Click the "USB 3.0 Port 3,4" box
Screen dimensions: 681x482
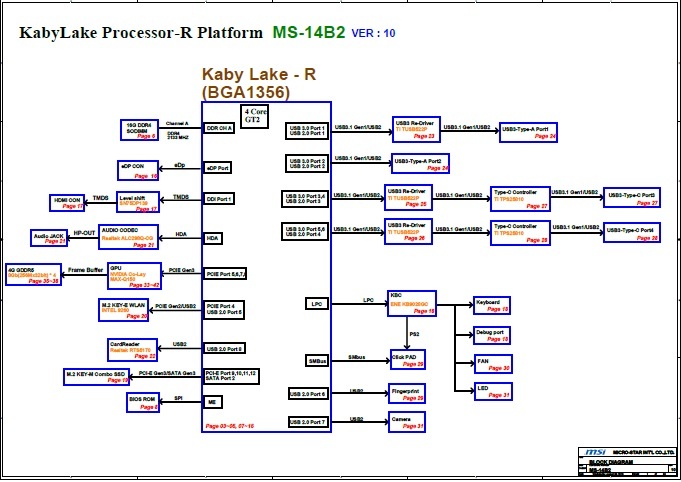click(305, 198)
